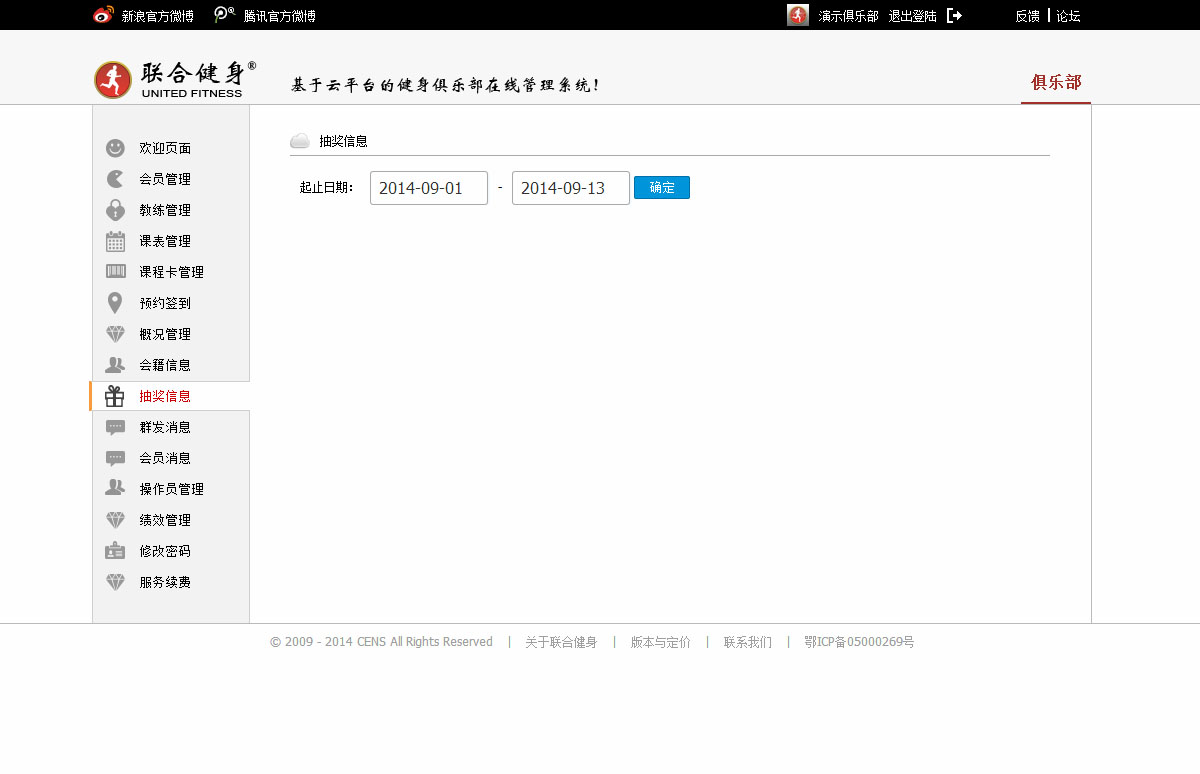The height and width of the screenshot is (774, 1200).
Task: Click the smiley icon beside 欢迎页面
Action: (x=115, y=148)
